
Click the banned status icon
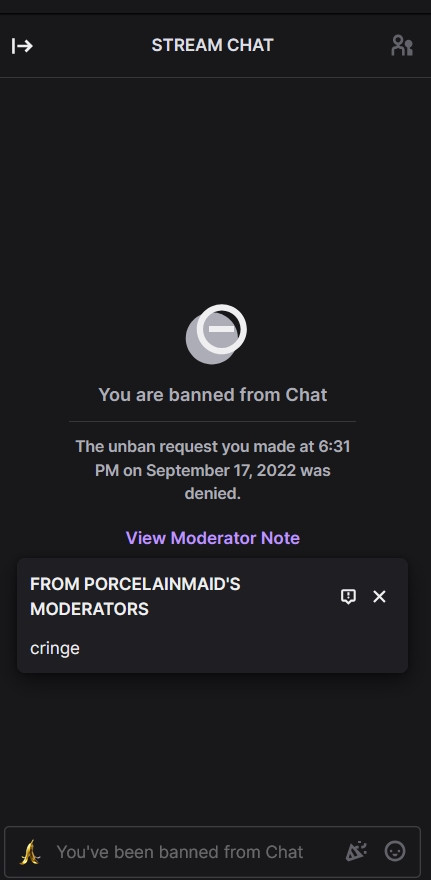point(216,334)
